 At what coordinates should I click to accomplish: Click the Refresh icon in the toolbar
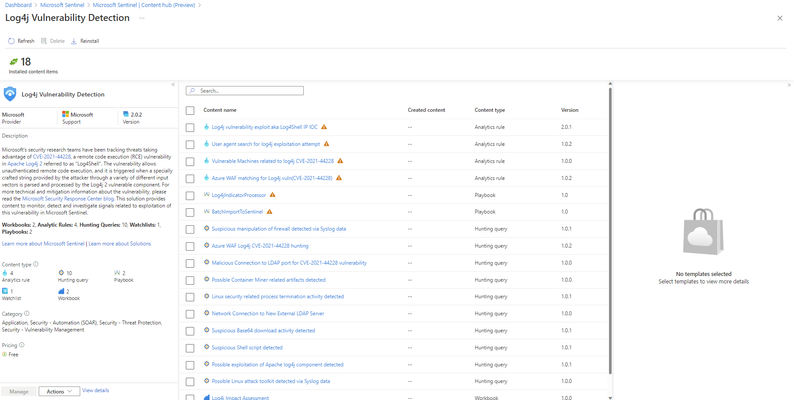(11, 41)
